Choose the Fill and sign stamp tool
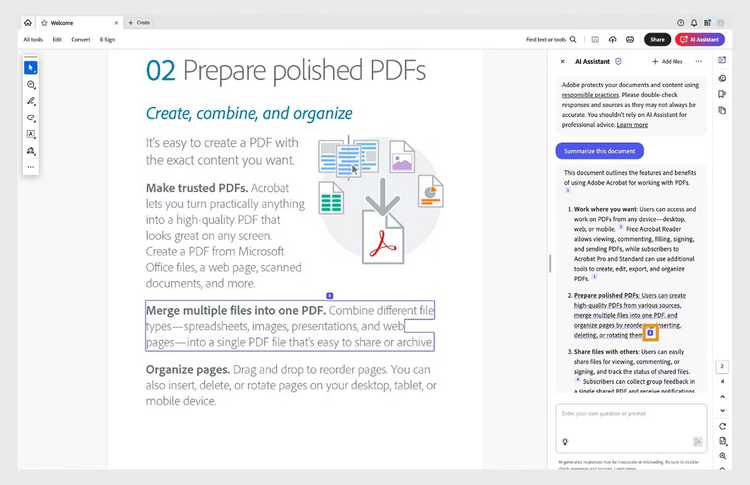This screenshot has width=750, height=485. tap(31, 151)
